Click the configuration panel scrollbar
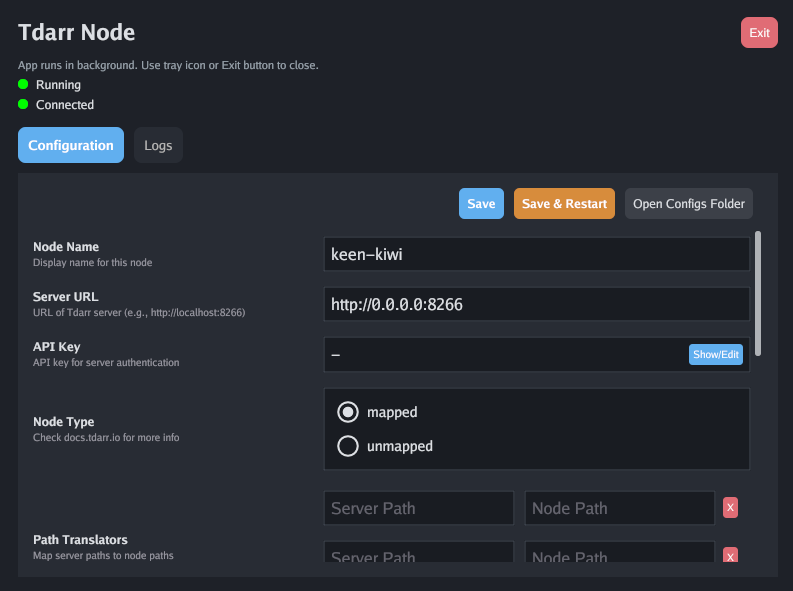The width and height of the screenshot is (793, 591). pyautogui.click(x=758, y=293)
